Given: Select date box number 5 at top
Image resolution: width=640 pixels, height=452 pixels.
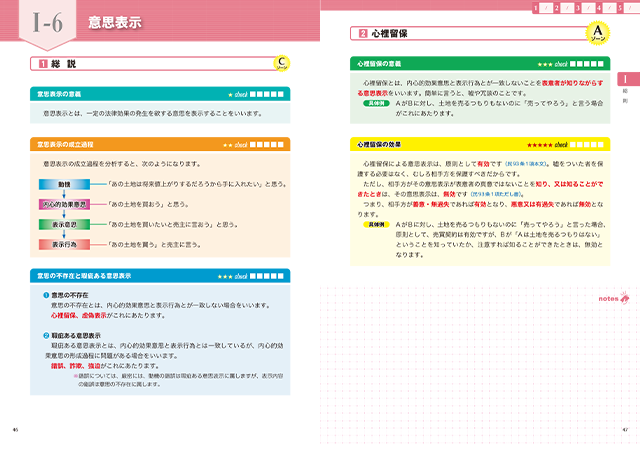Looking at the screenshot, I should coord(627,8).
